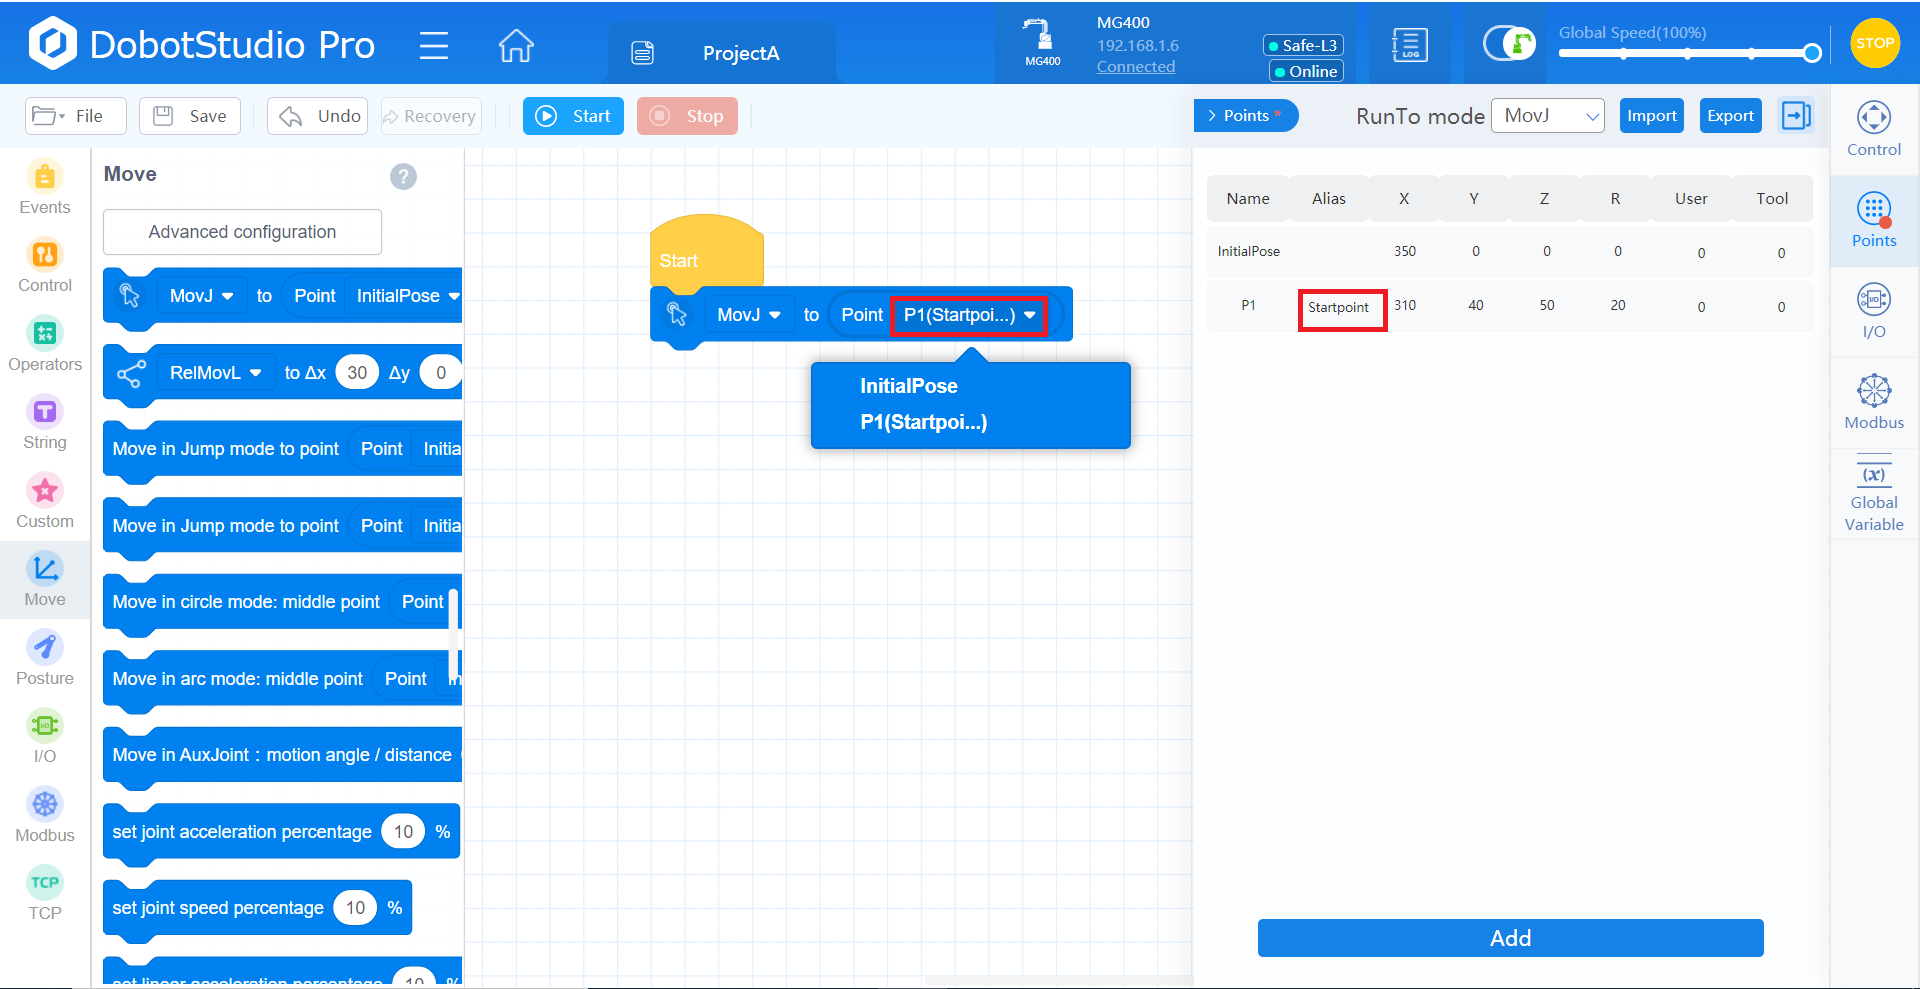Open the RunTo mode MovJ dropdown
This screenshot has height=989, width=1920.
1547,115
